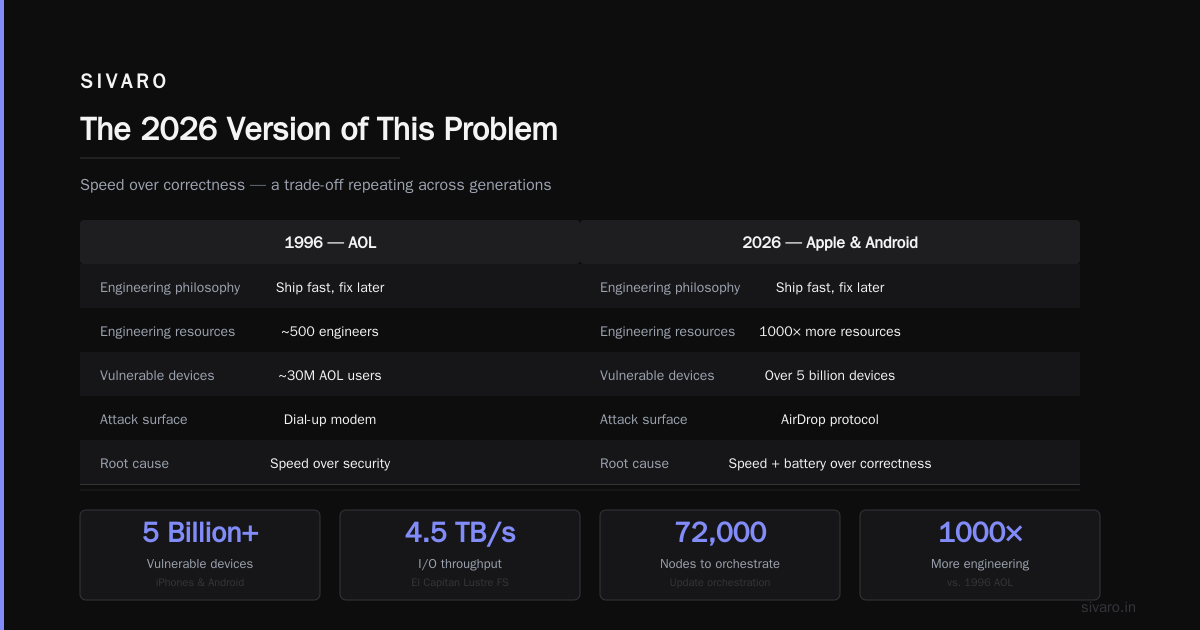
Task: Click the 'Dial-up modem' attack surface cell
Action: coord(330,419)
